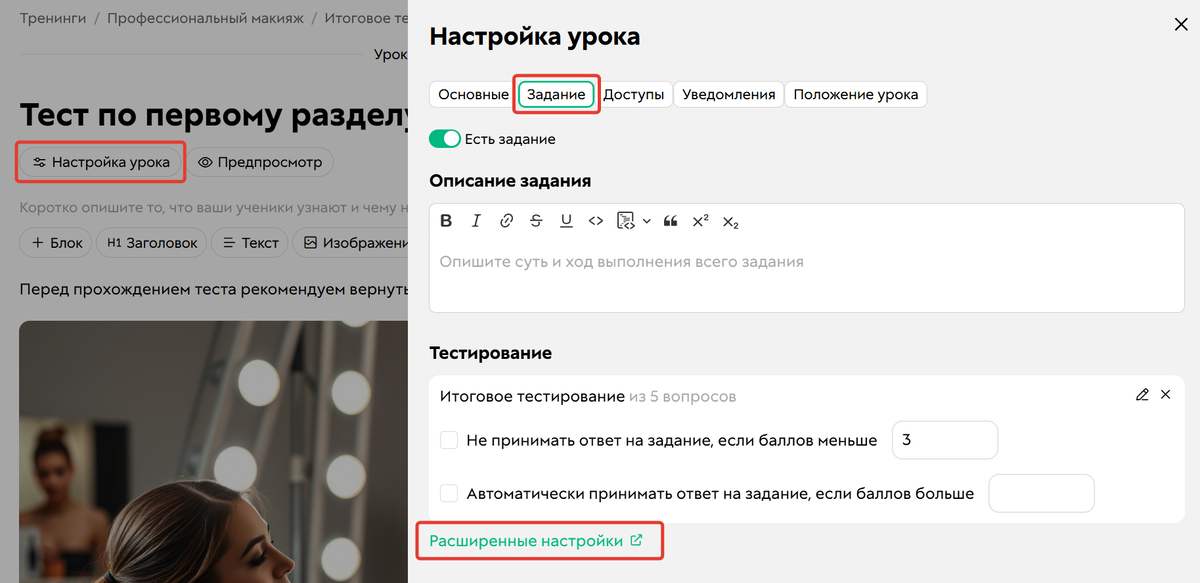The image size is (1200, 583).
Task: Open Профессиональный макияж breadcrumb
Action: pos(204,18)
